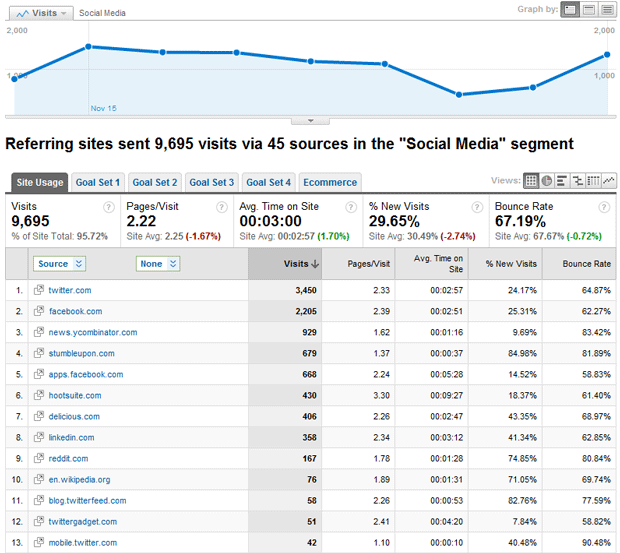The height and width of the screenshot is (553, 620).
Task: Graph by day toggle button
Action: click(x=570, y=10)
